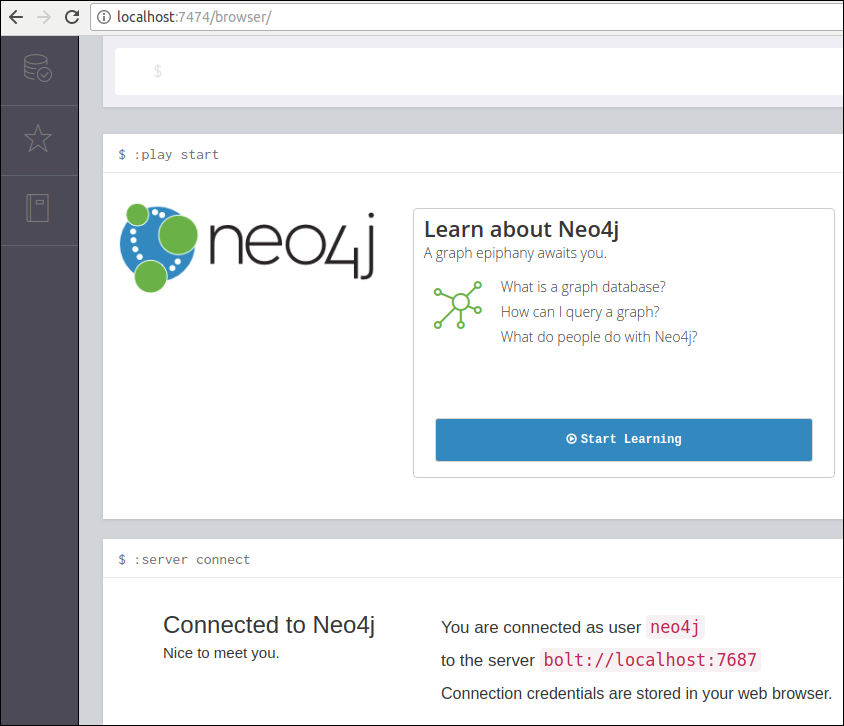This screenshot has height=726, width=844.
Task: Open the Favorites star sidebar icon
Action: tap(38, 139)
